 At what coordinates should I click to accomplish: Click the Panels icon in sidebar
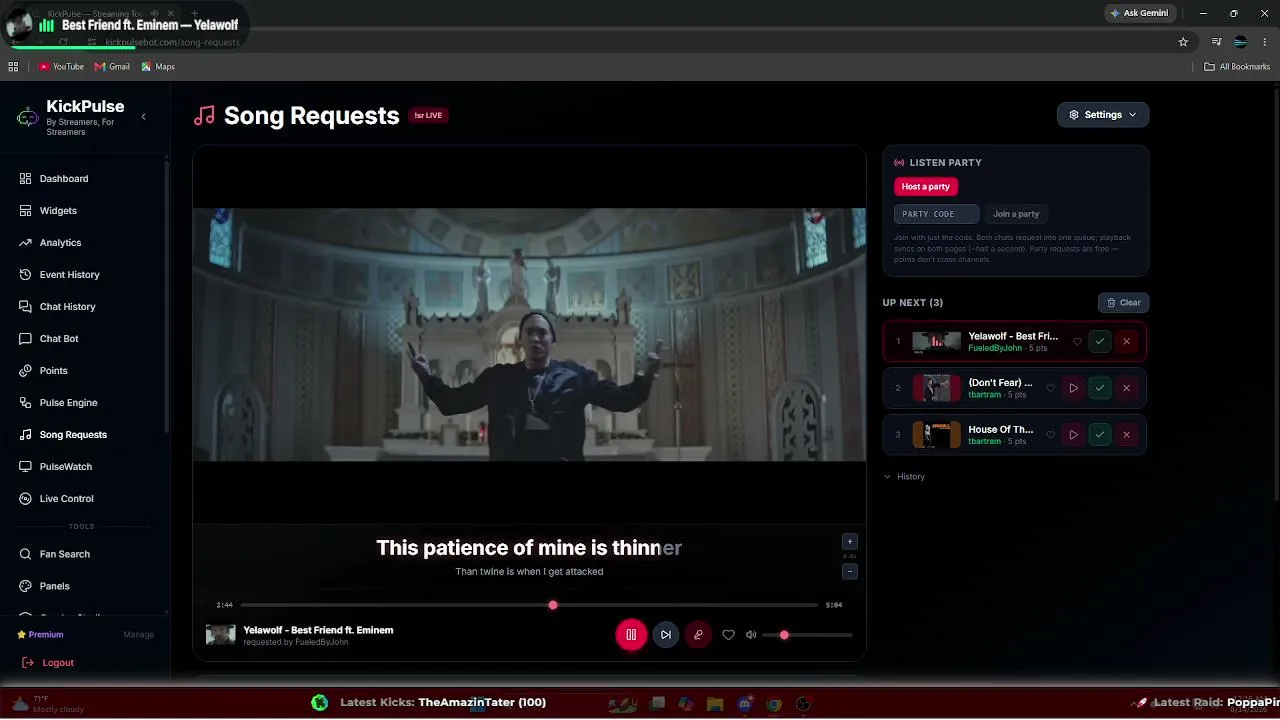[26, 586]
